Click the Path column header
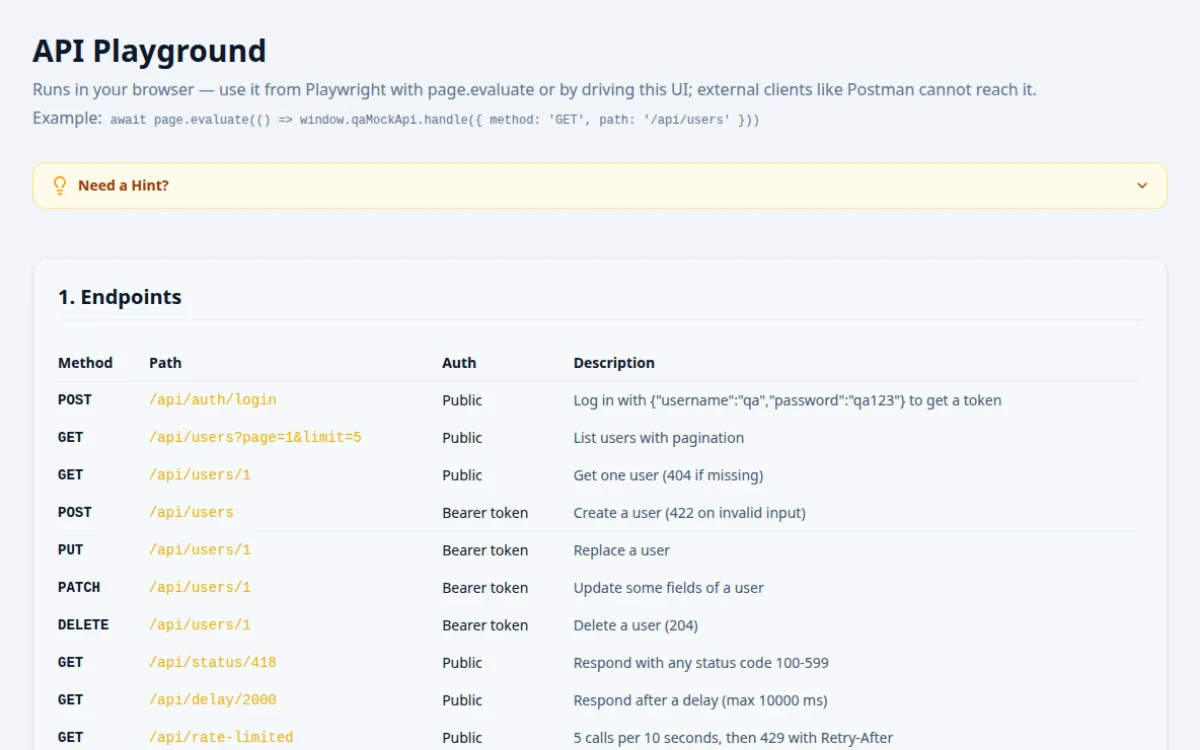The image size is (1200, 750). [x=165, y=363]
